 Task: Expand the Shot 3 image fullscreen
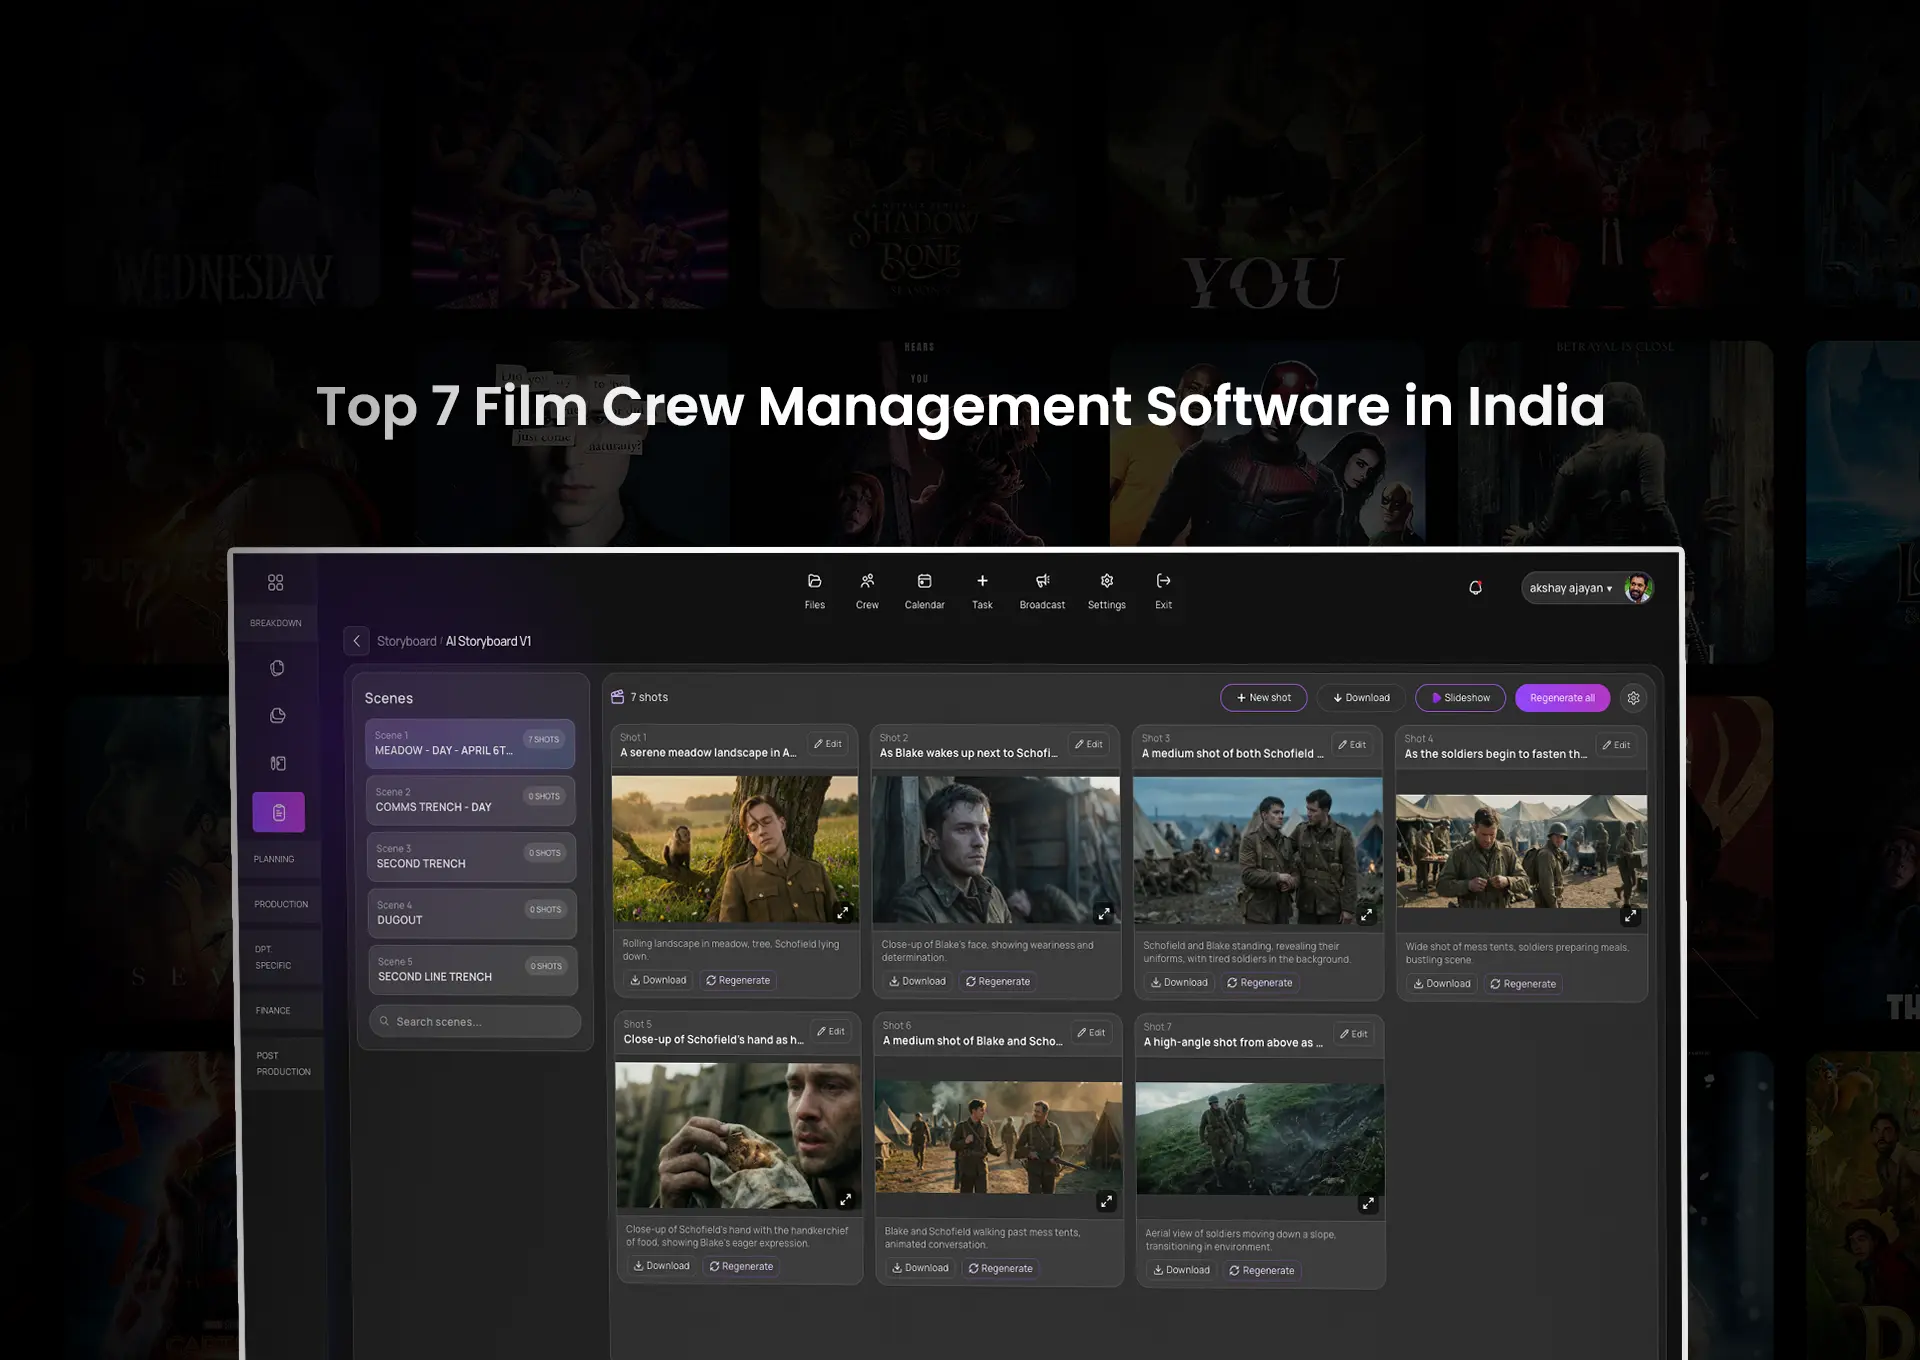(x=1366, y=914)
